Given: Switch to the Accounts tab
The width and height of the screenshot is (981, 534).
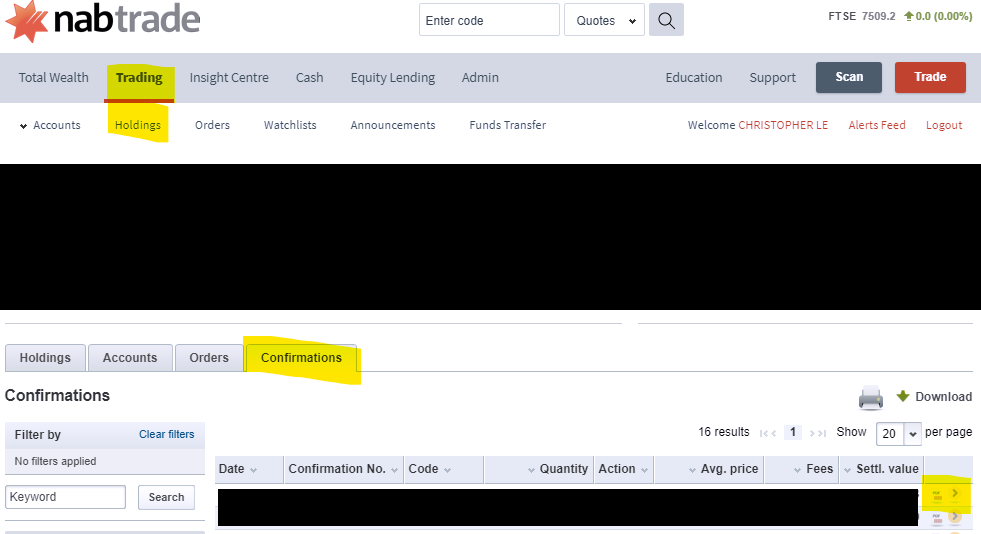Looking at the screenshot, I should (130, 358).
